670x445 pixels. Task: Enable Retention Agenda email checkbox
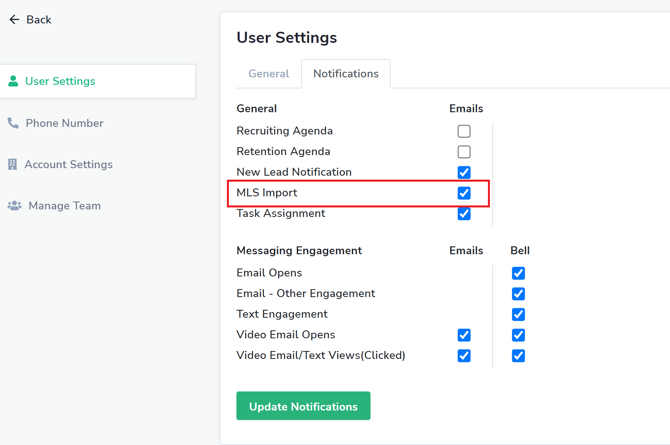click(464, 152)
